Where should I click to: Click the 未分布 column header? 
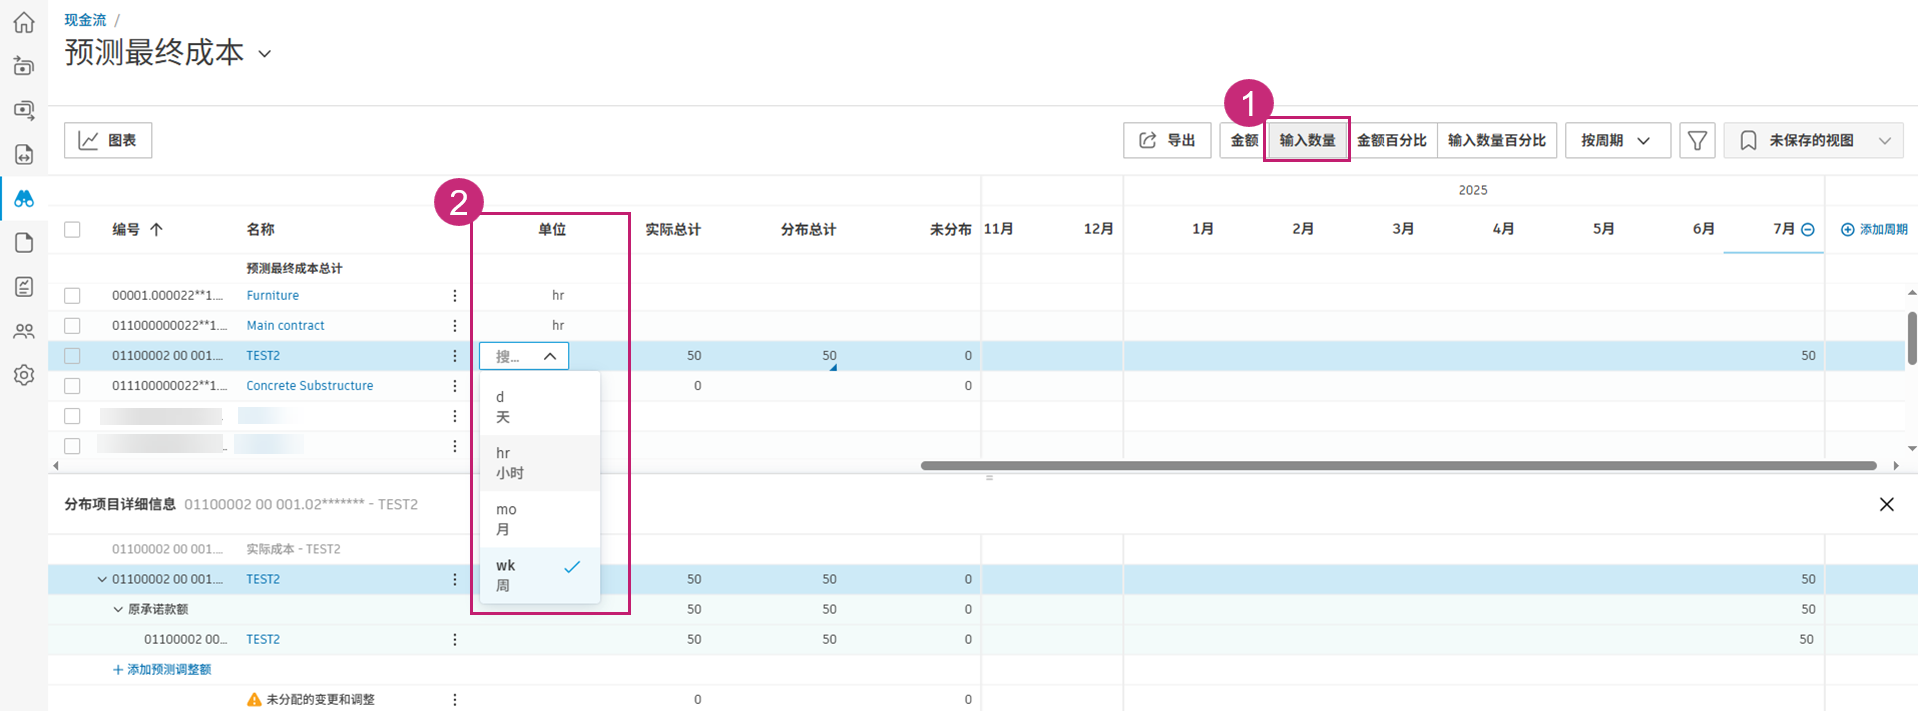950,229
